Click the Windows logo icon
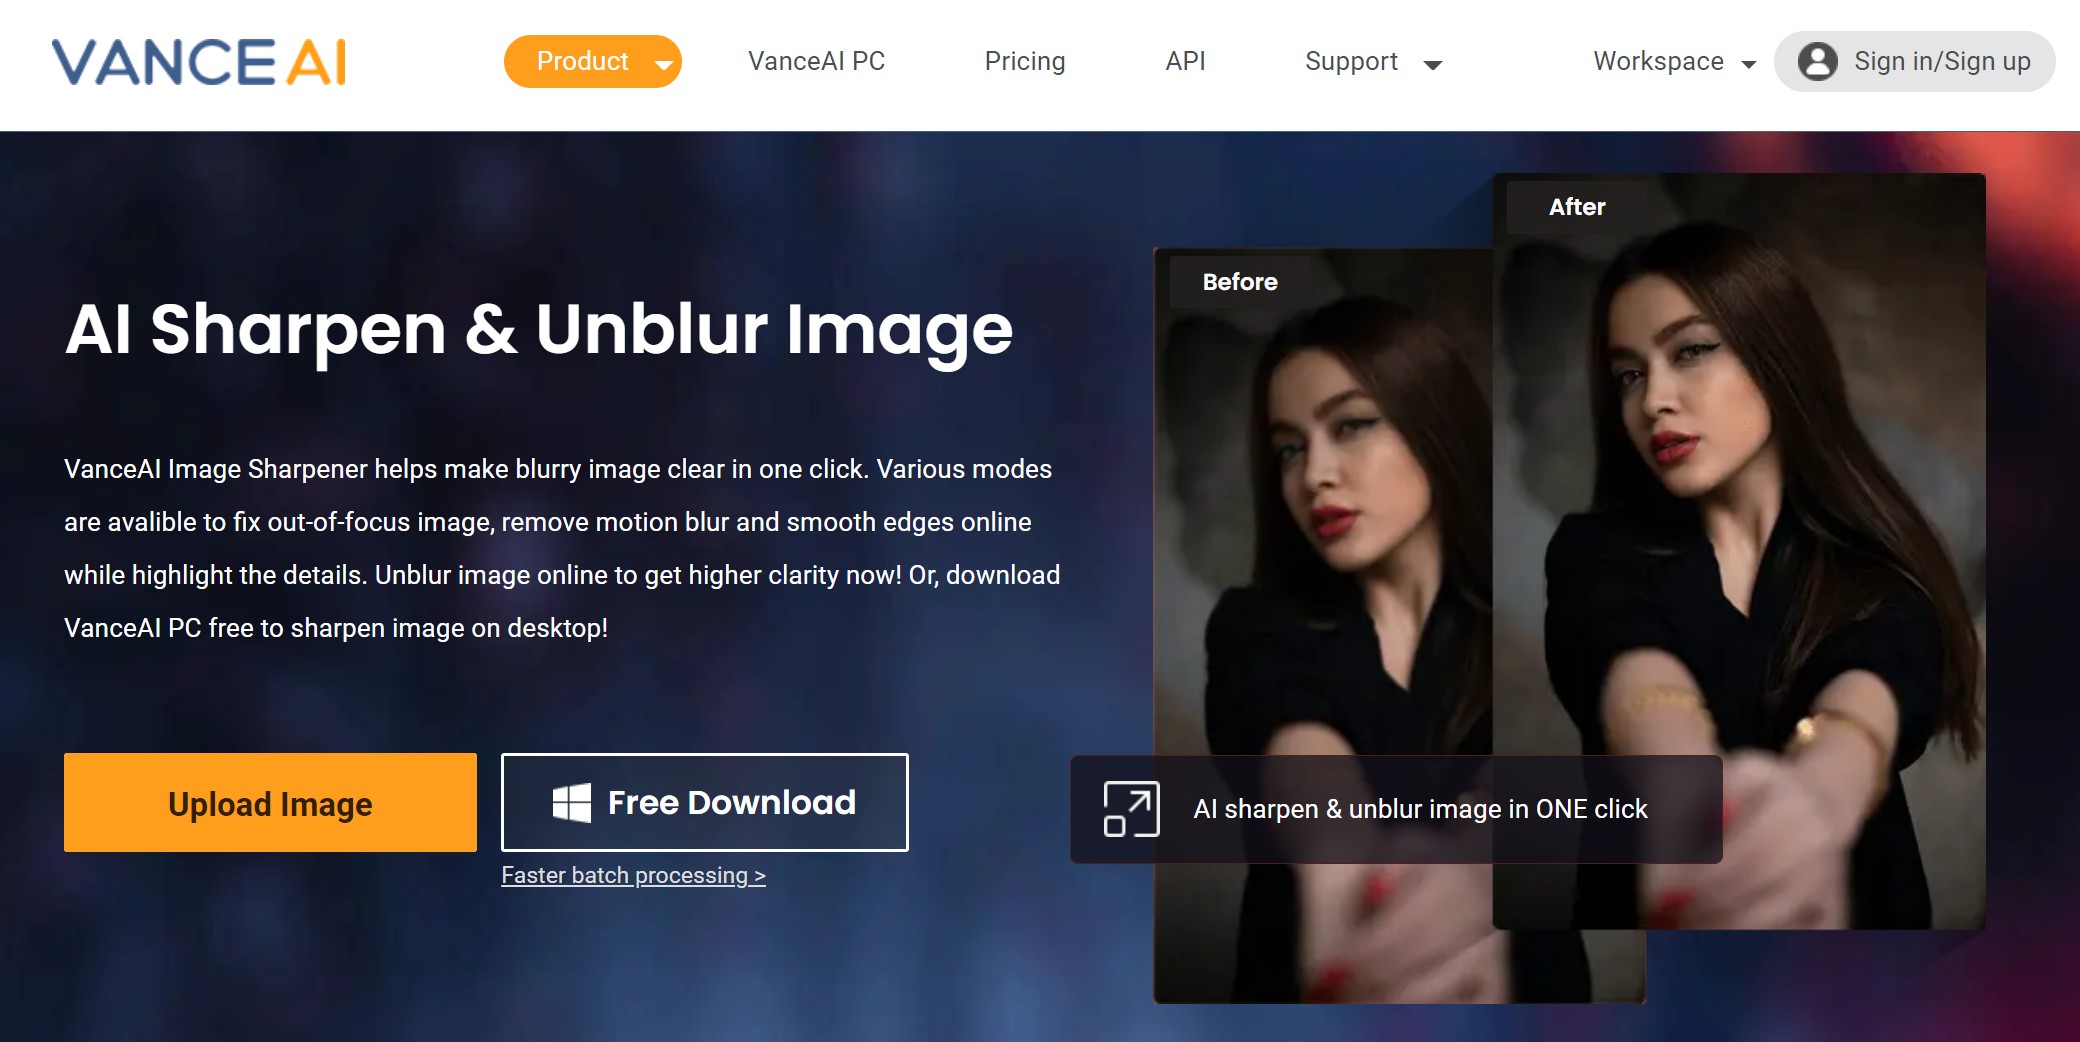 click(572, 802)
